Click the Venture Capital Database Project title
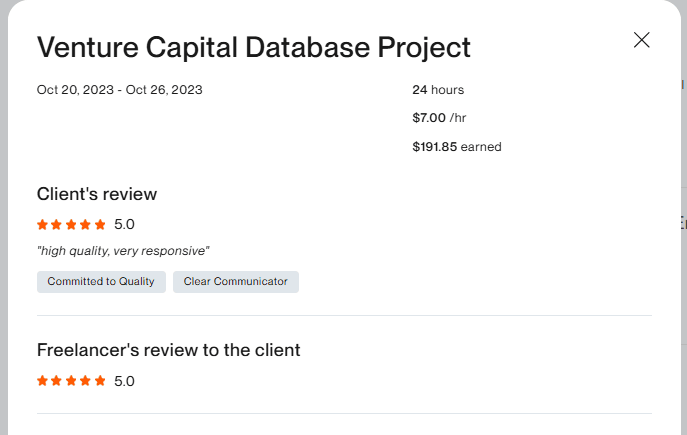The height and width of the screenshot is (435, 687). [x=254, y=48]
